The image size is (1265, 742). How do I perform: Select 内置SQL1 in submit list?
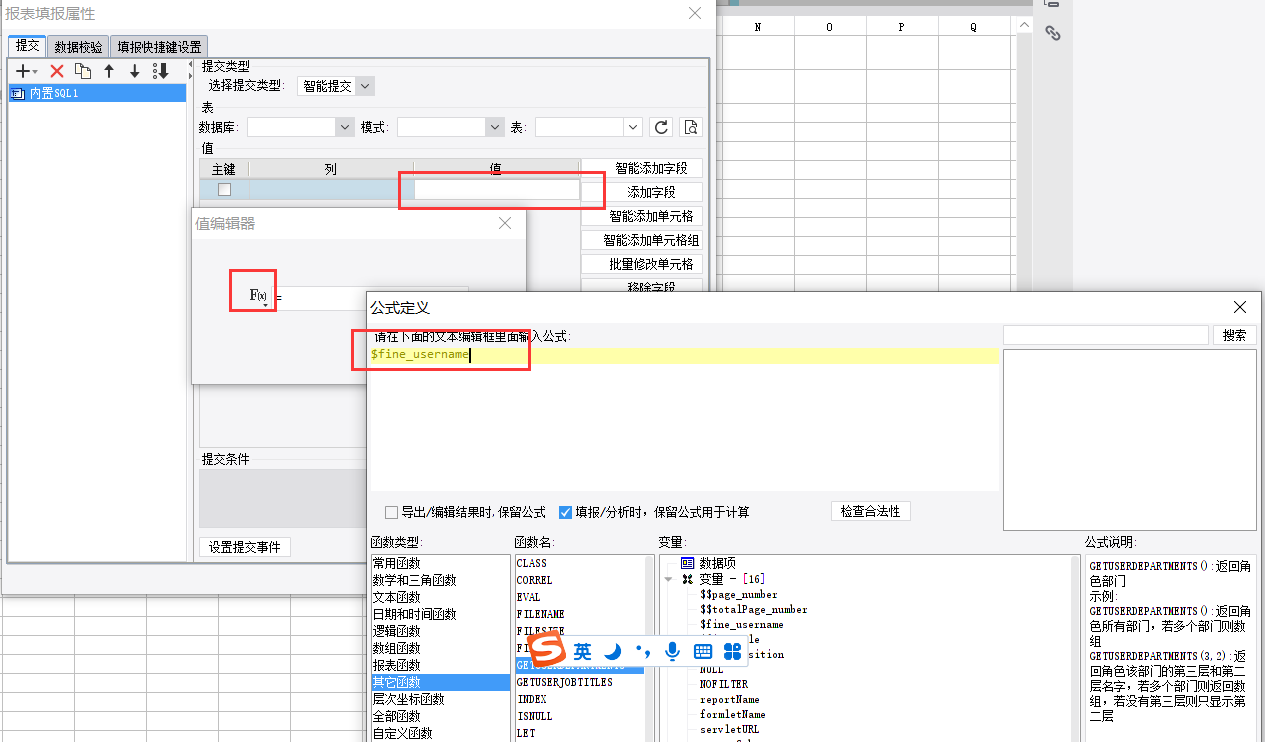pos(97,93)
